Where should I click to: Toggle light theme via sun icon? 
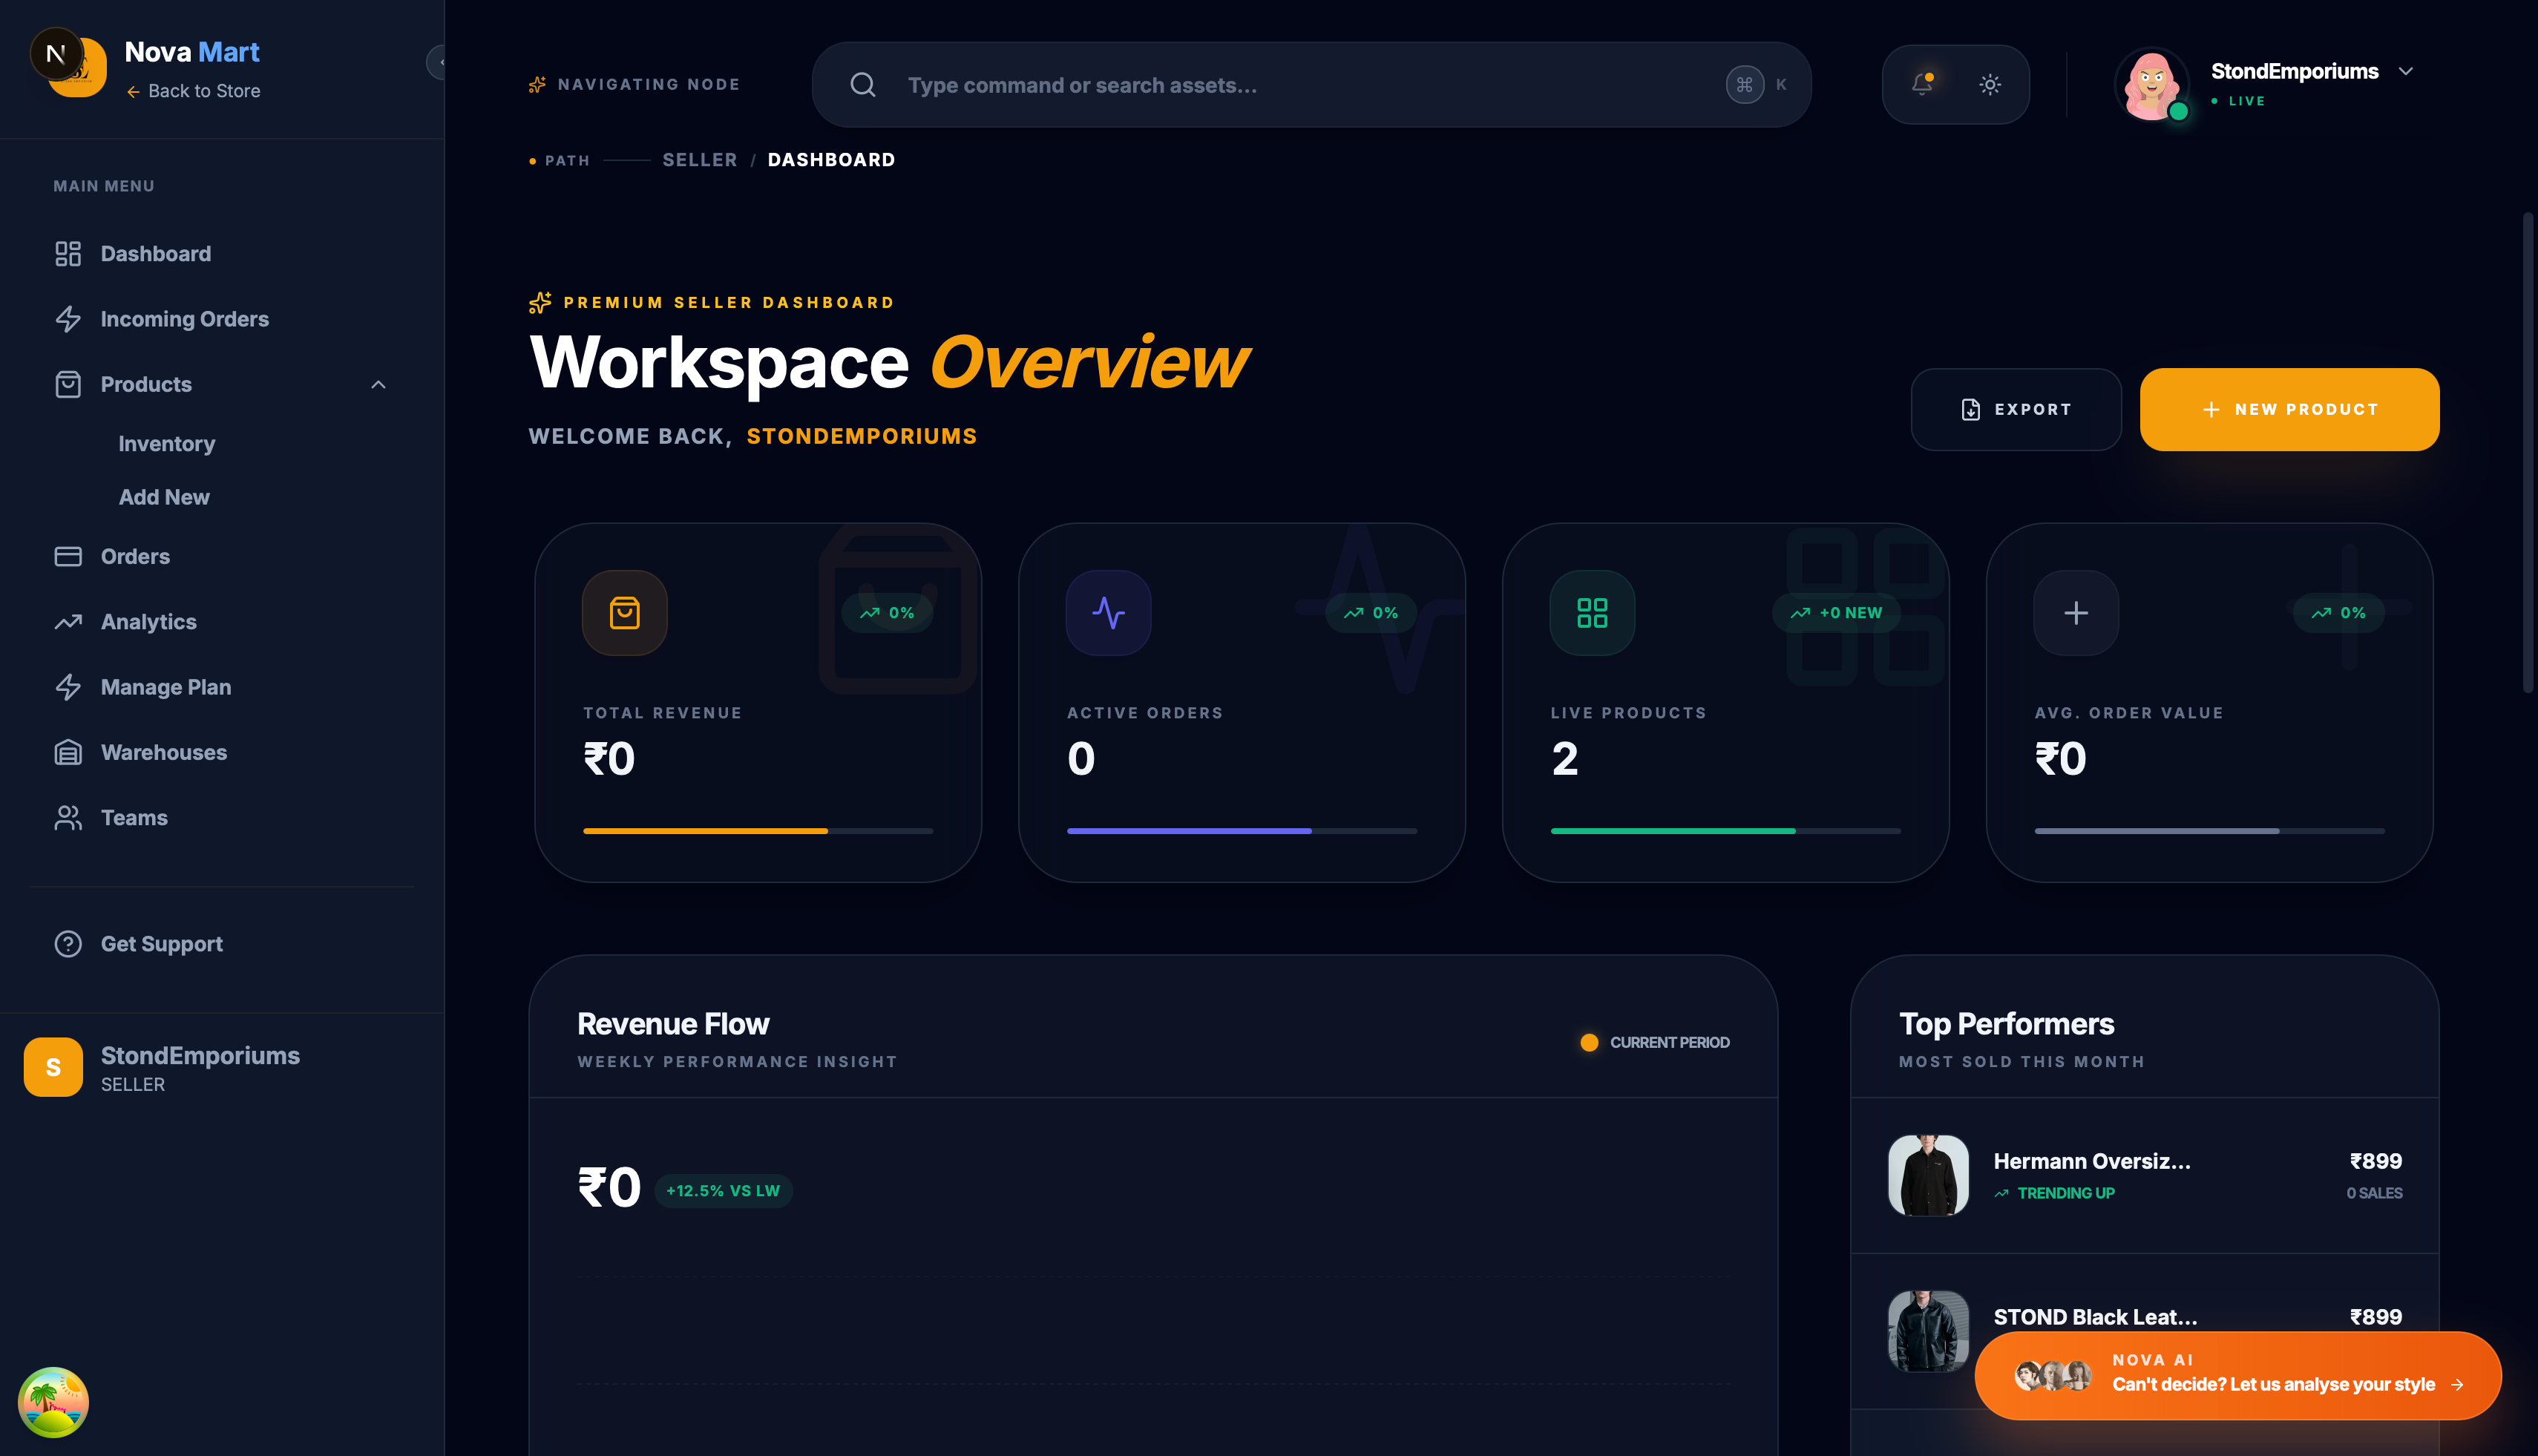[x=1990, y=84]
